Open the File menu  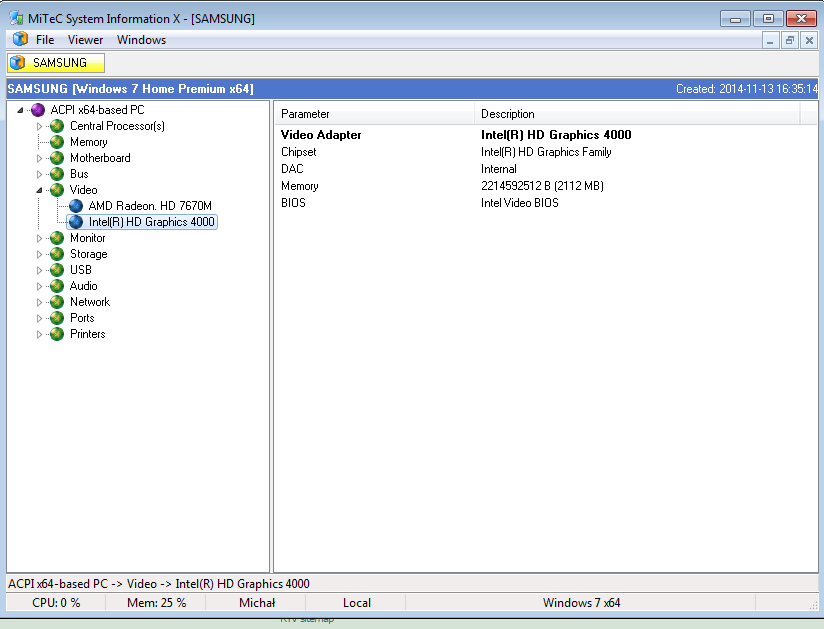click(x=45, y=40)
